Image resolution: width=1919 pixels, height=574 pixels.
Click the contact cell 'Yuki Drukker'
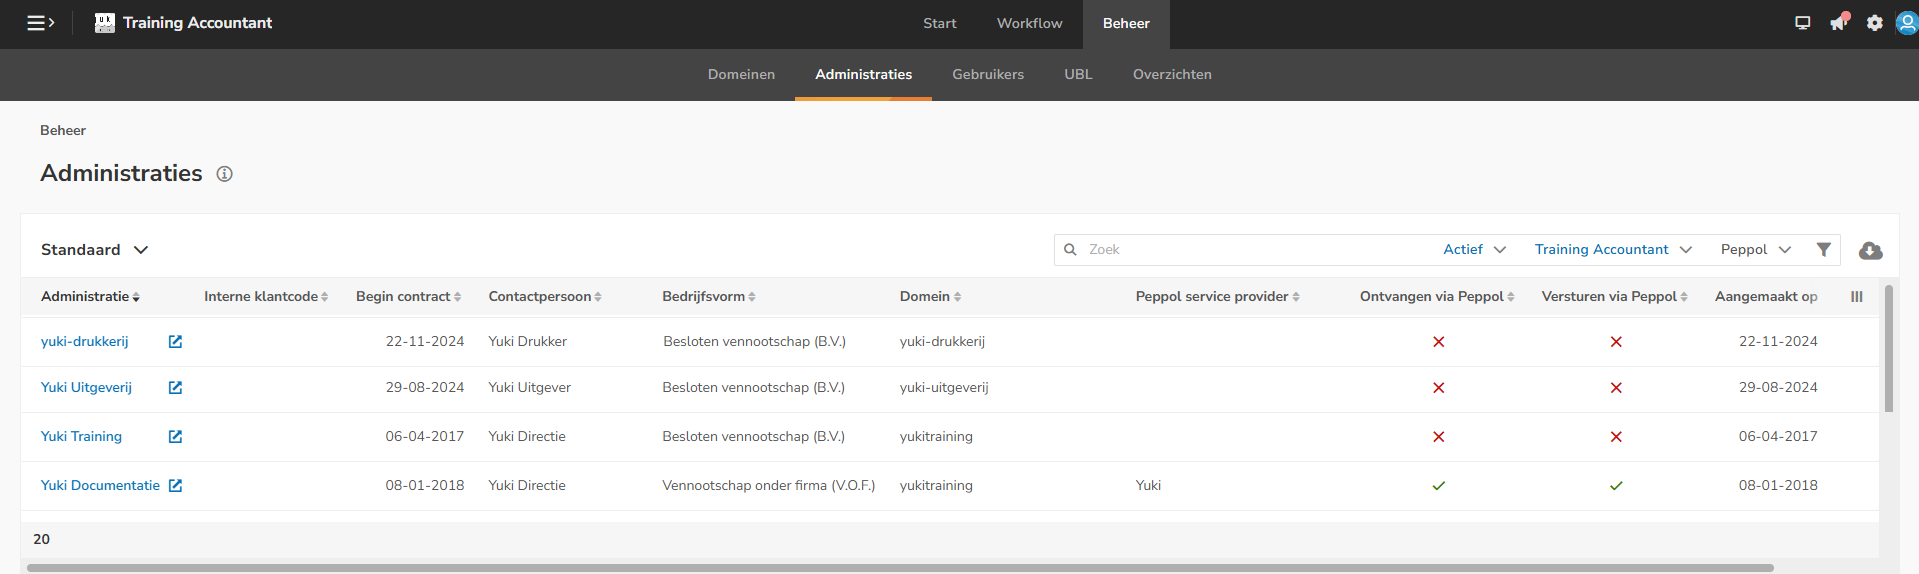click(527, 342)
